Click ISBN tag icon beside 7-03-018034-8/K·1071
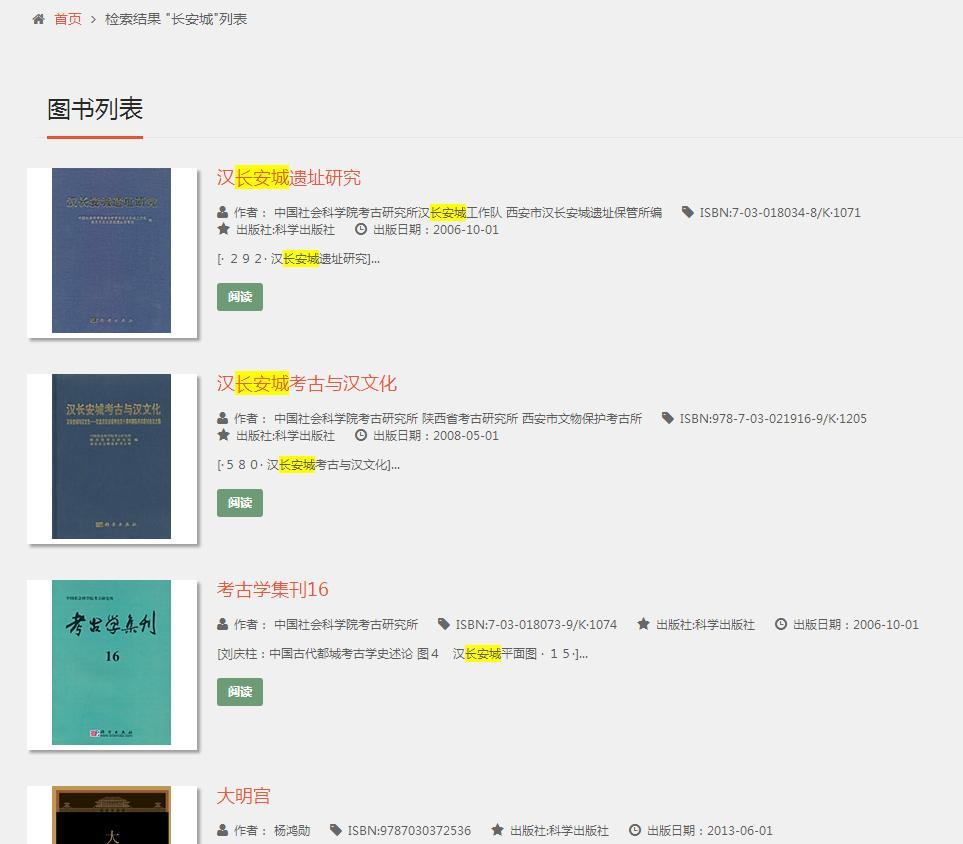Viewport: 963px width, 844px height. 688,213
